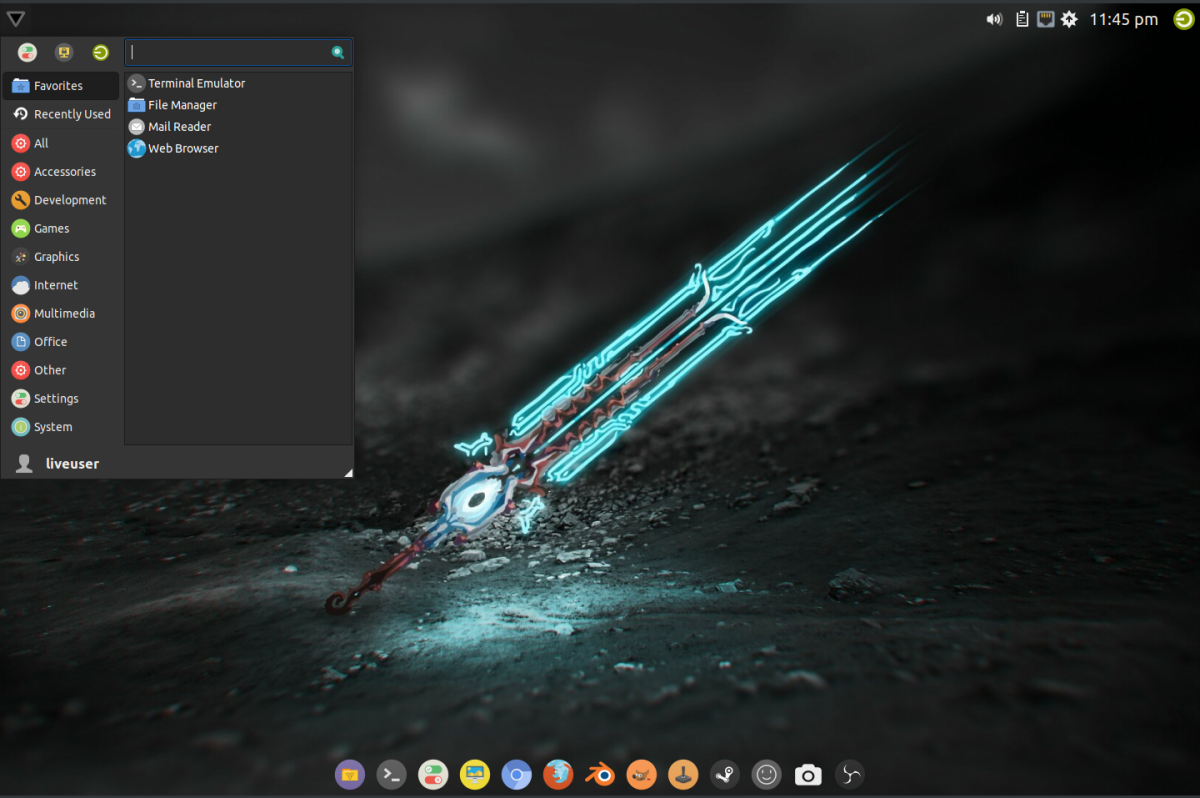1200x798 pixels.
Task: Open the joystick games dock icon
Action: pos(683,774)
